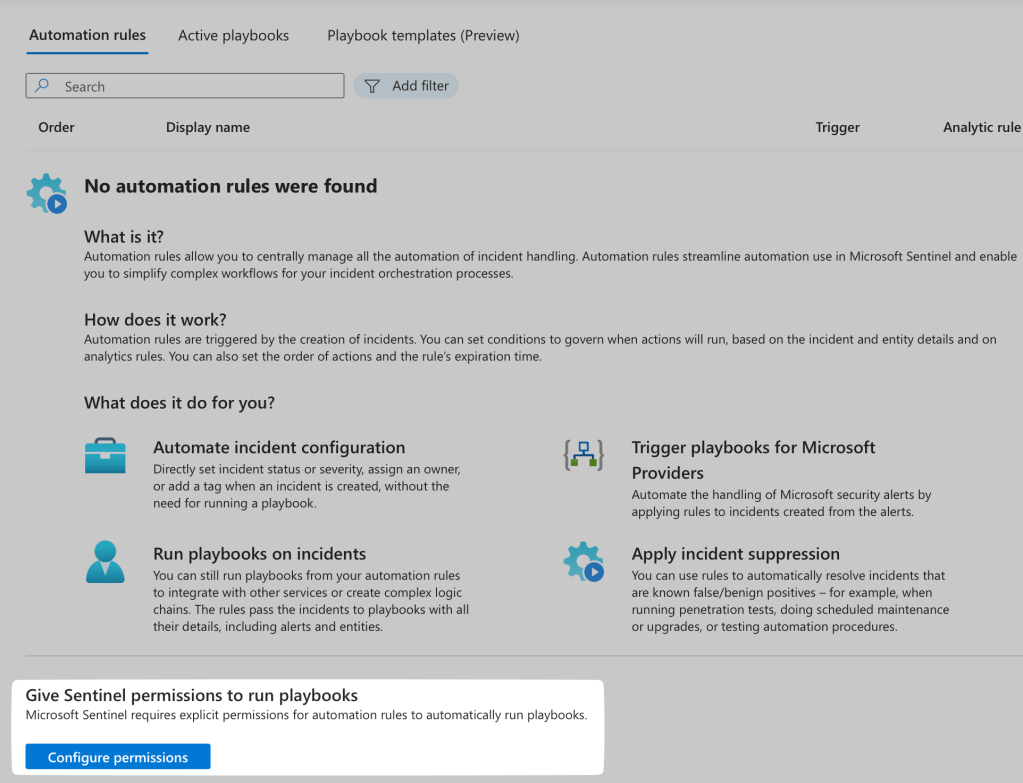Click the Automate incident configuration heading
This screenshot has width=1023, height=783.
click(x=279, y=448)
